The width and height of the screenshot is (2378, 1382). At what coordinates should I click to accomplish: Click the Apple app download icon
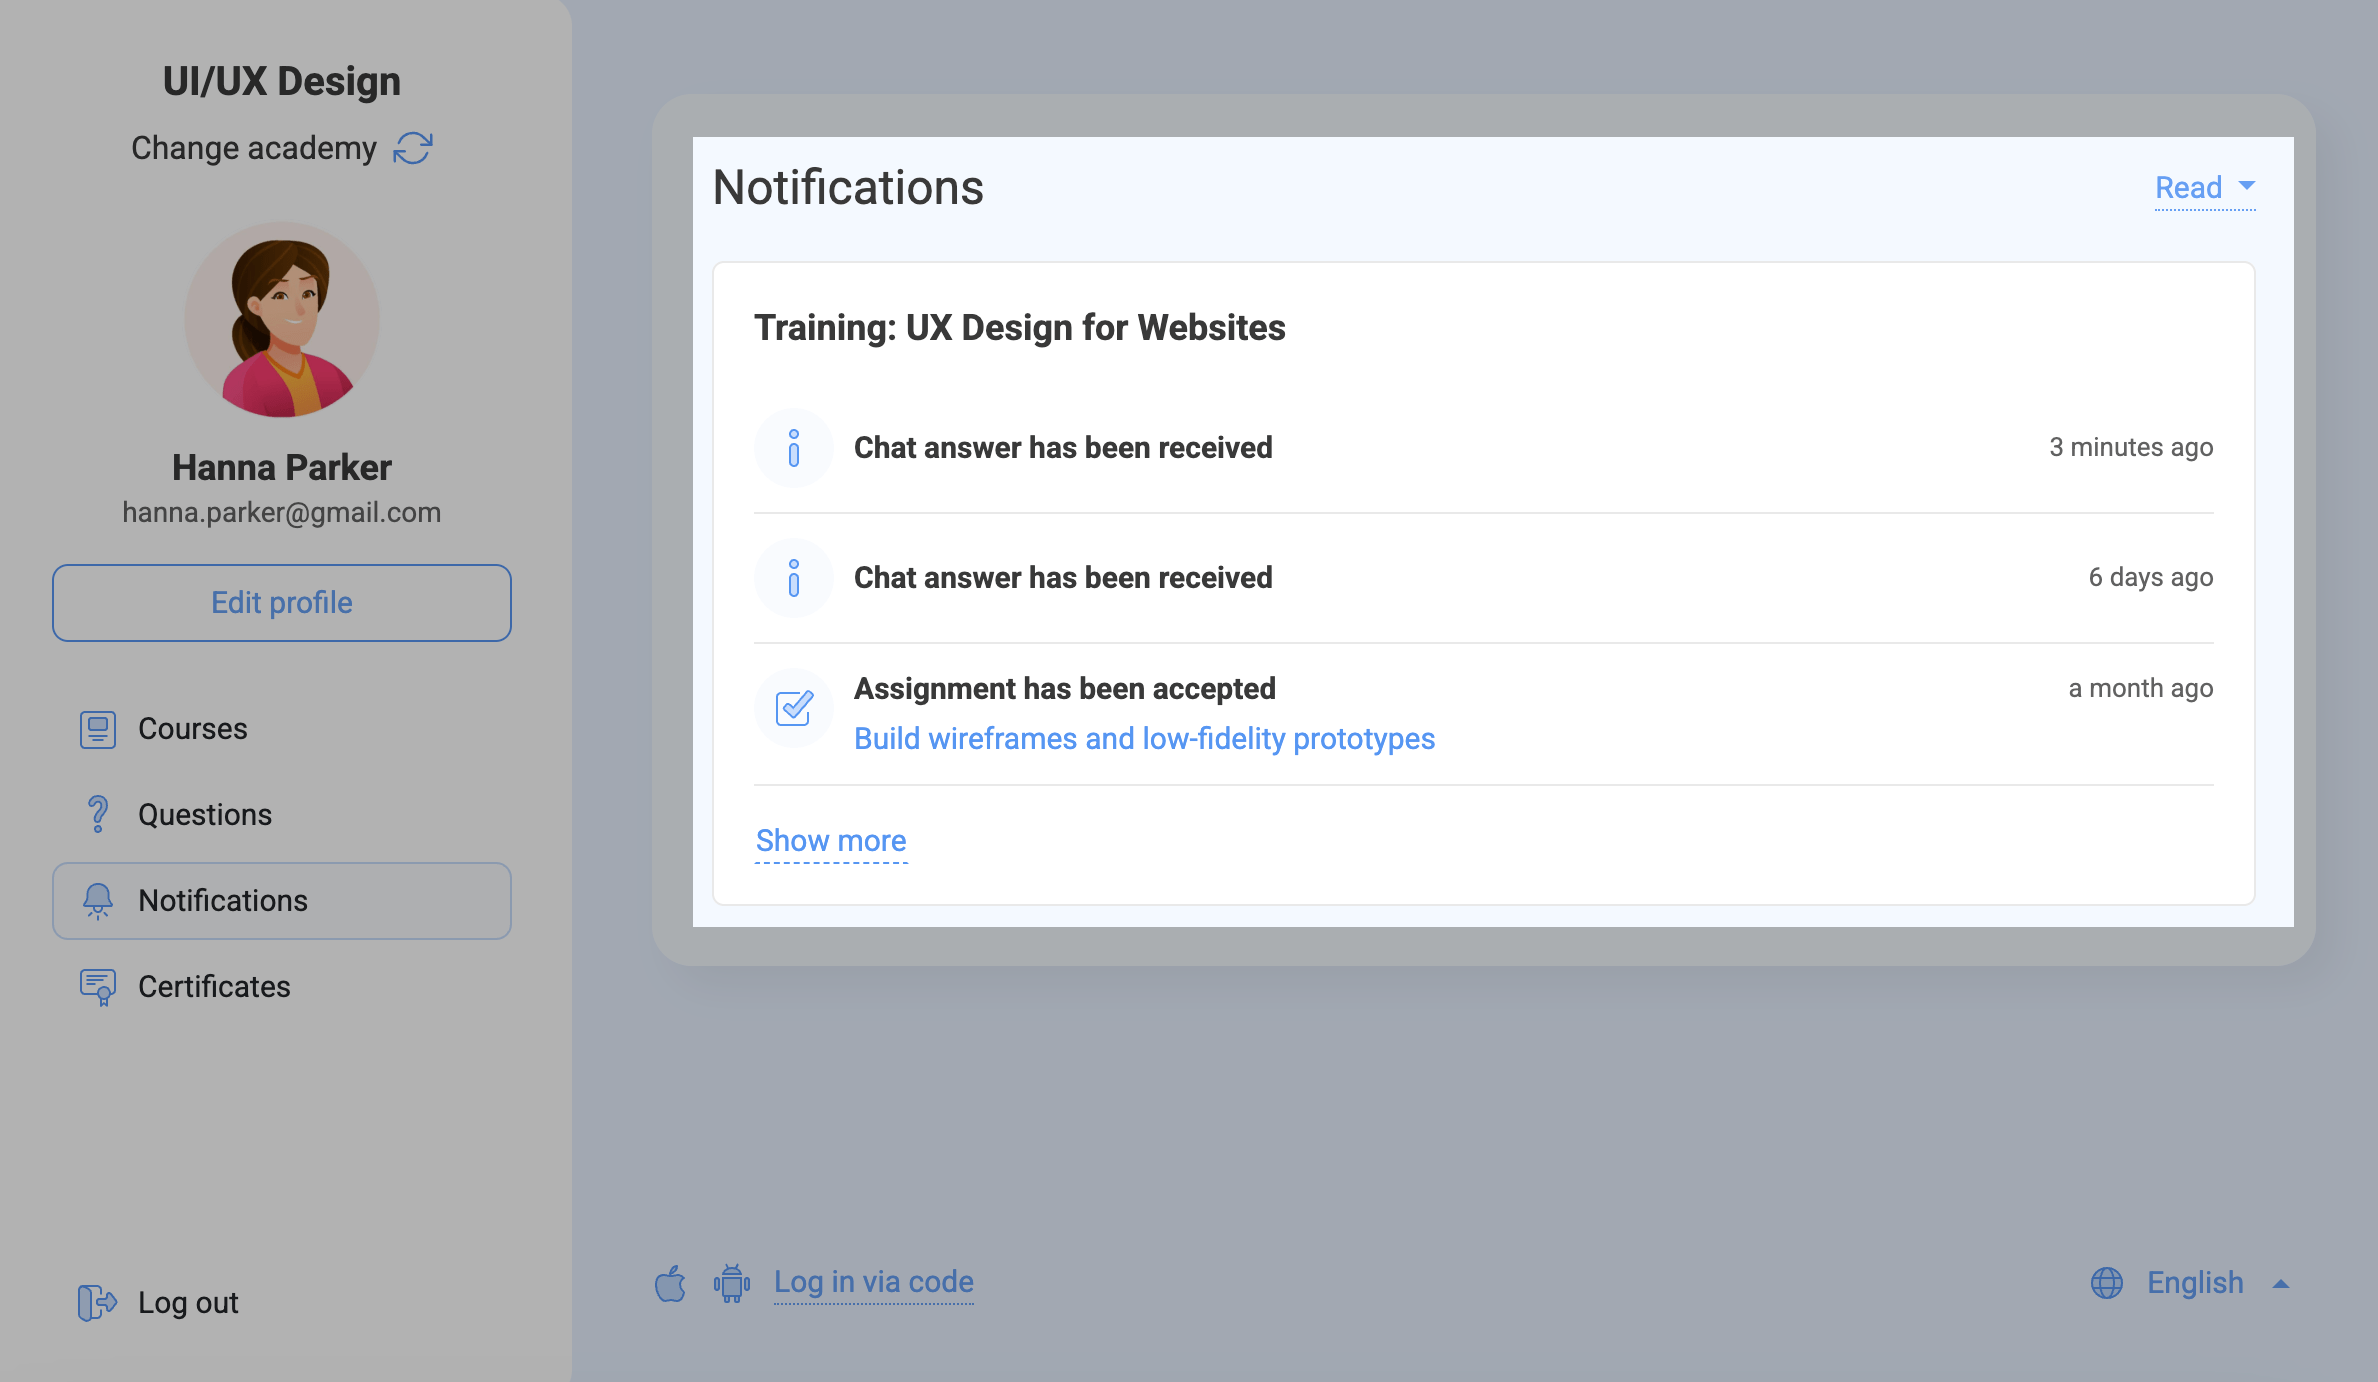pos(670,1283)
